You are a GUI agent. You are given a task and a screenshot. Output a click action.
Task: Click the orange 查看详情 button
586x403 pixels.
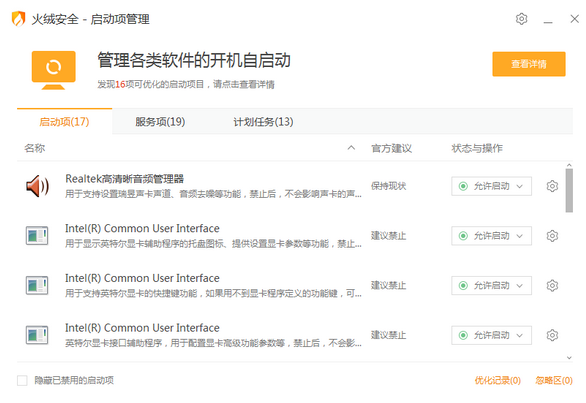[x=528, y=64]
